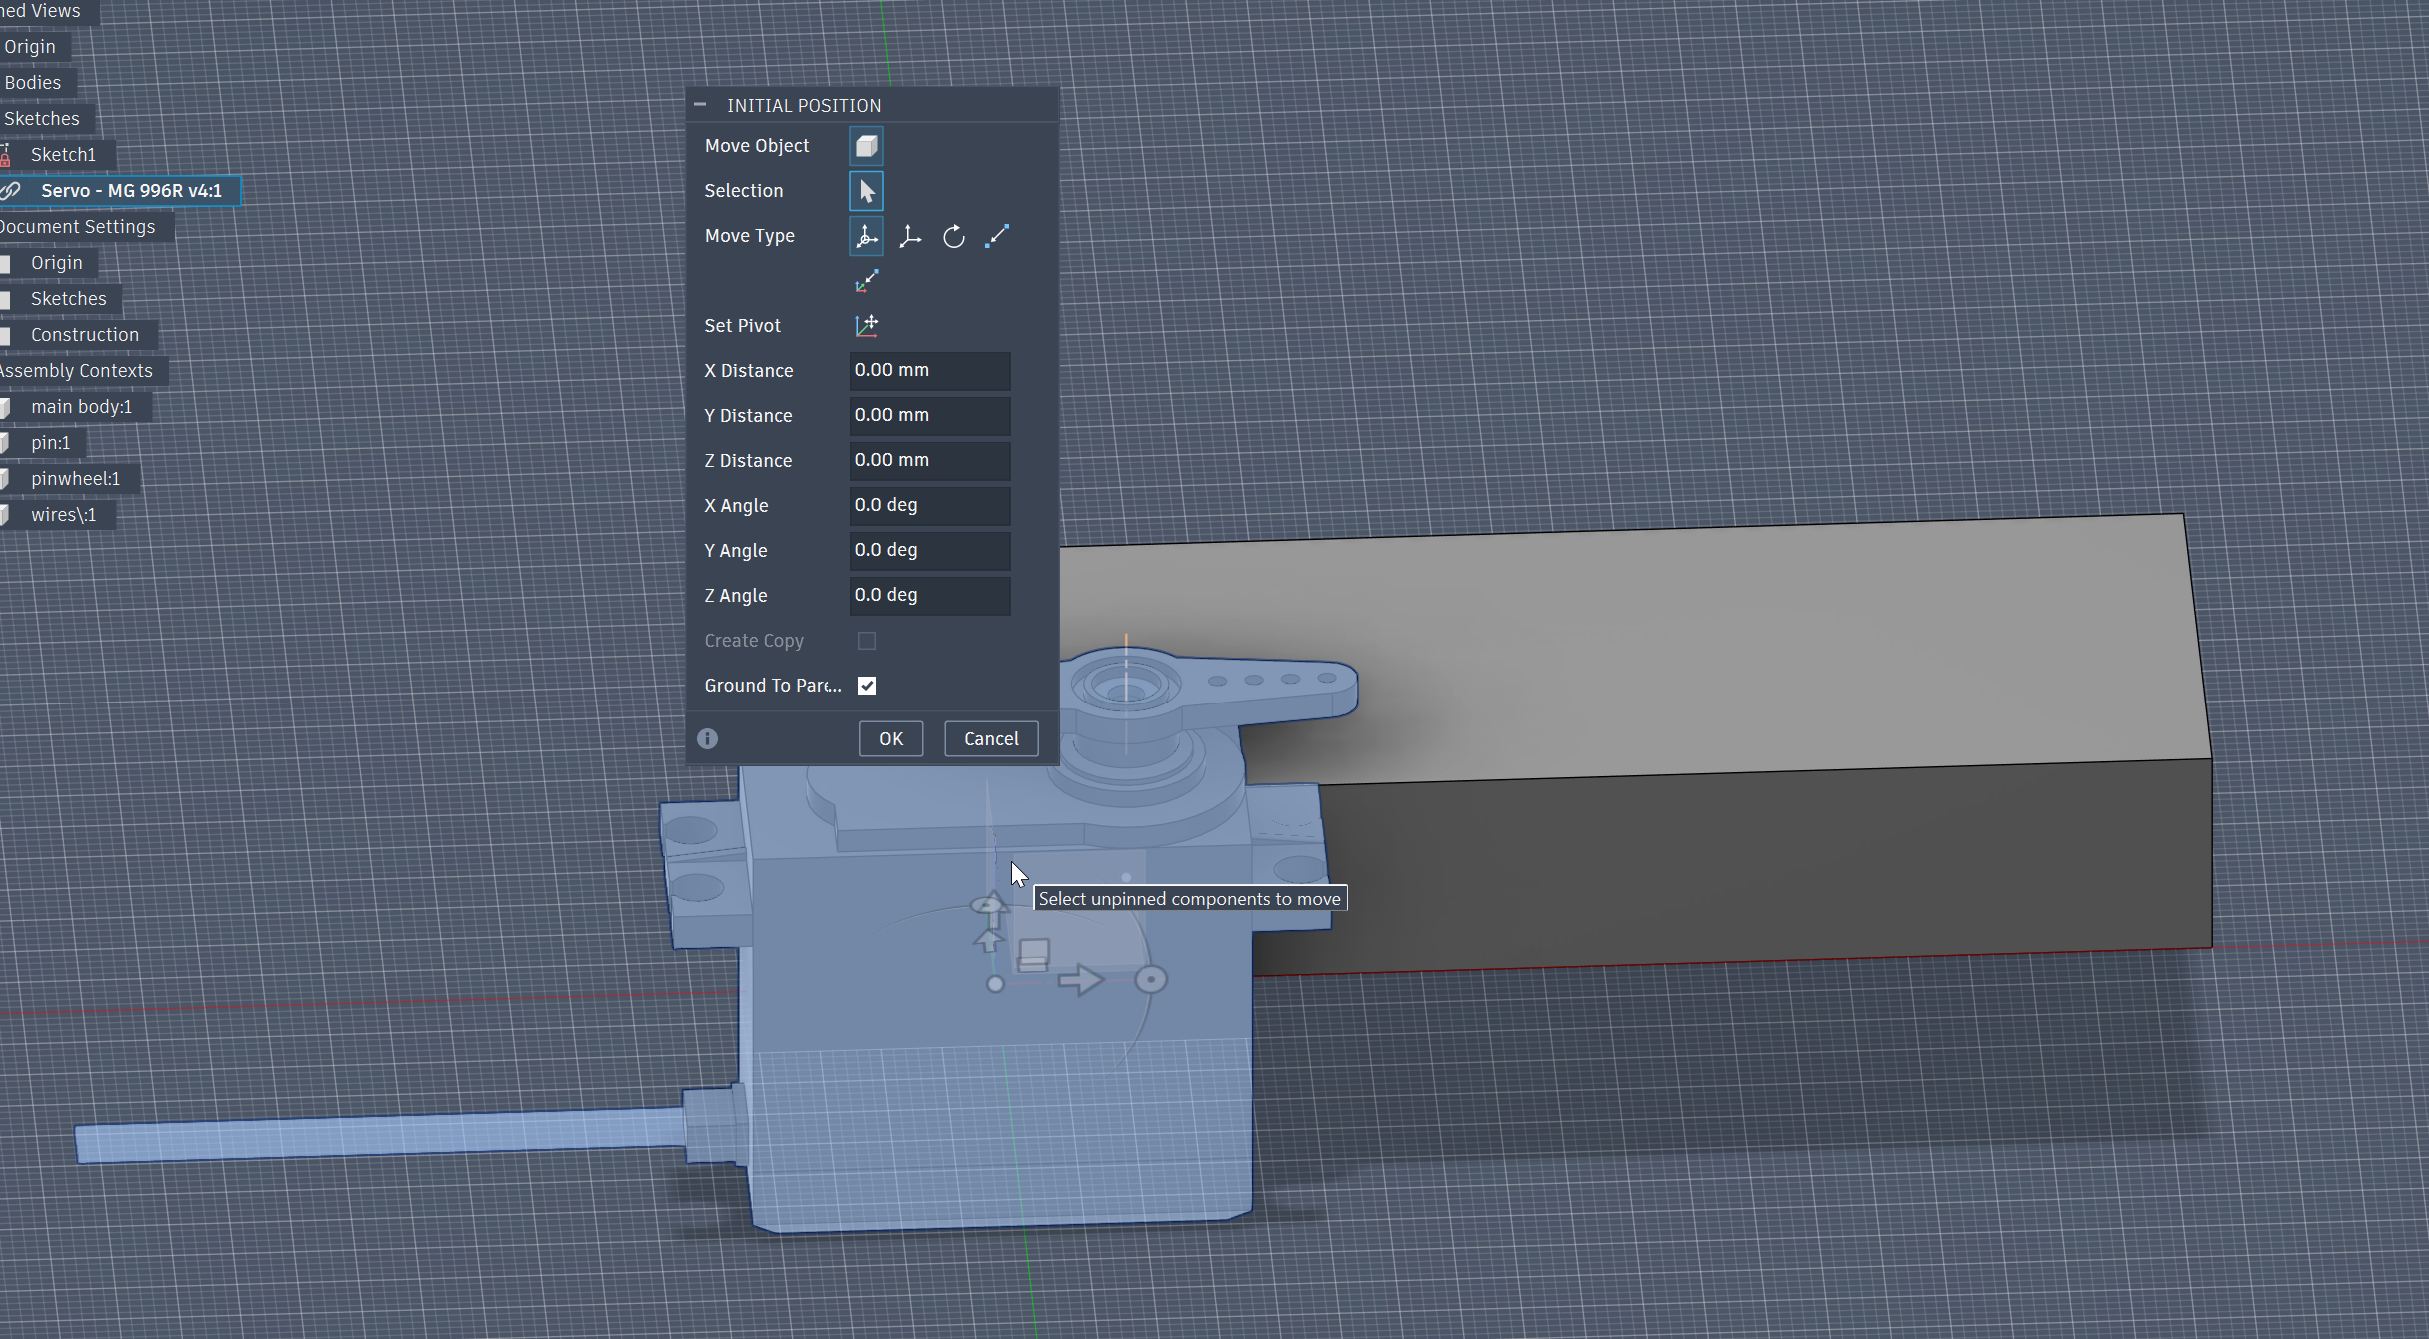Image resolution: width=2429 pixels, height=1339 pixels.
Task: Select pinwheel:1 in the browser tree
Action: (76, 478)
